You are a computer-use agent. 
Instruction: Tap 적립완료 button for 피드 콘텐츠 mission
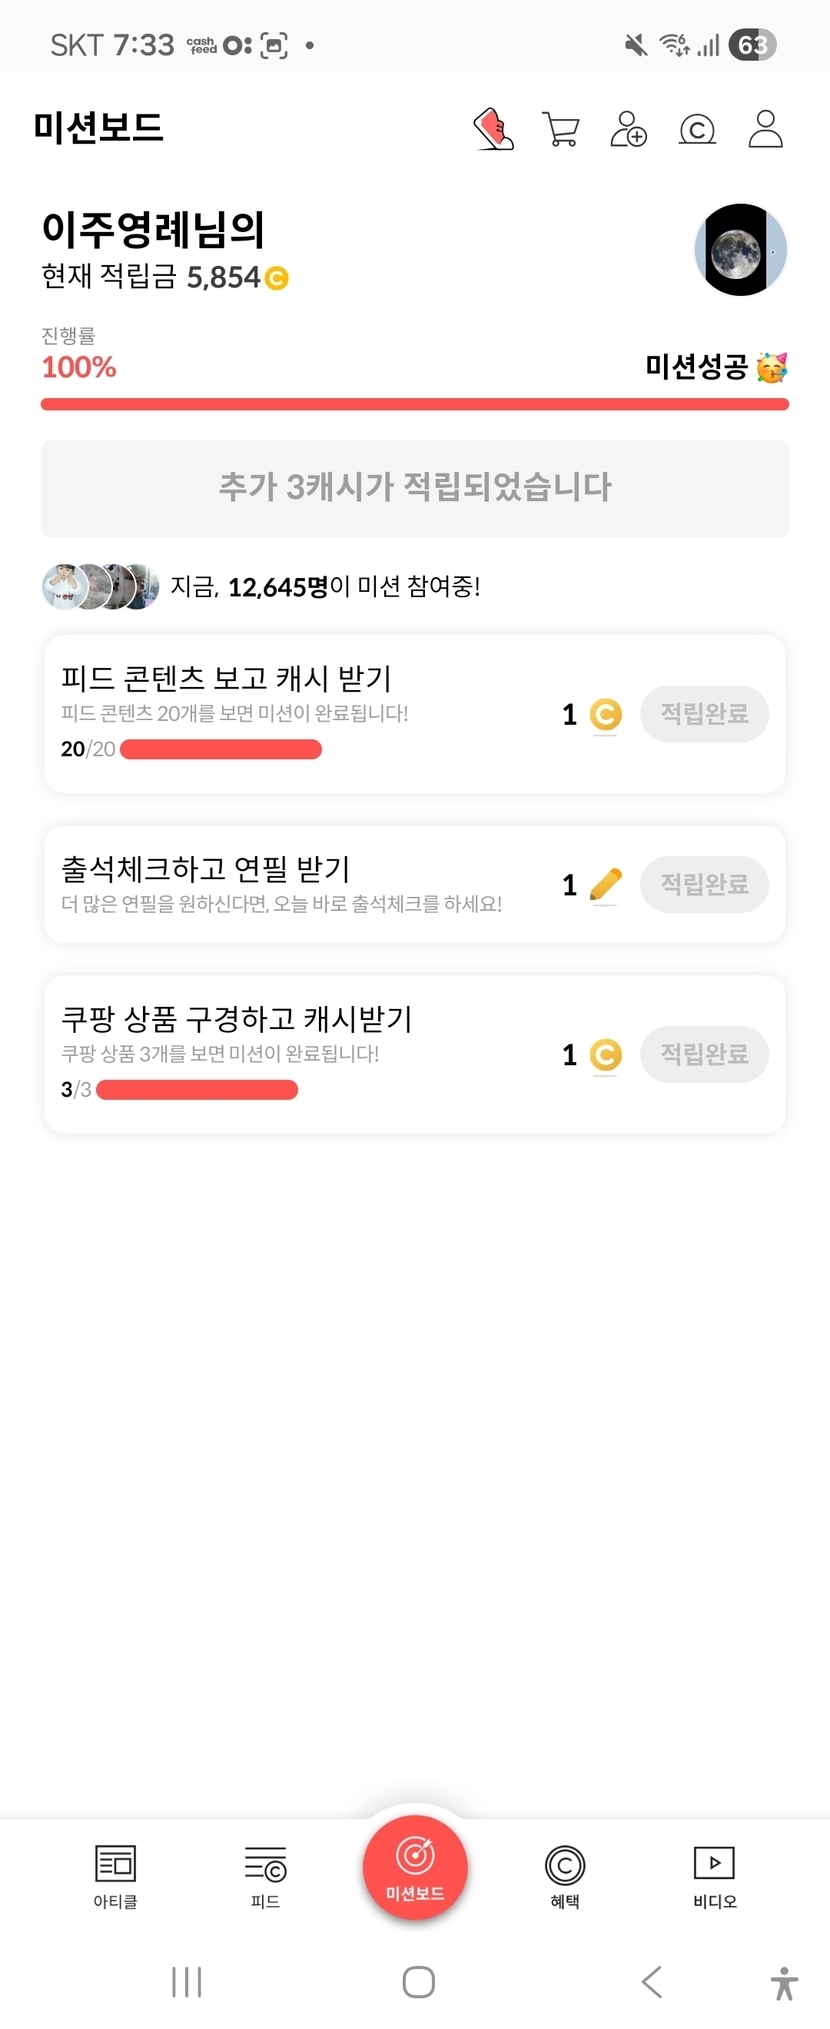(x=704, y=714)
